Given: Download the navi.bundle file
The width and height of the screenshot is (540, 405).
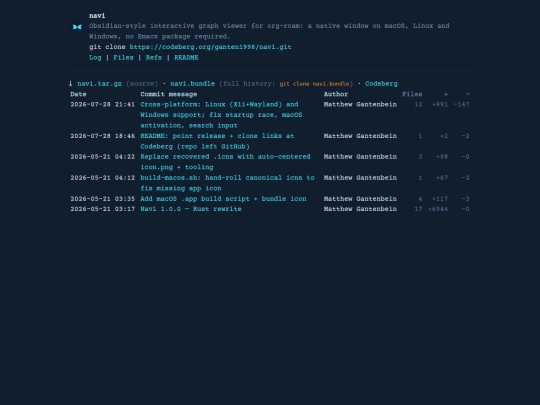Looking at the screenshot, I should pos(192,84).
